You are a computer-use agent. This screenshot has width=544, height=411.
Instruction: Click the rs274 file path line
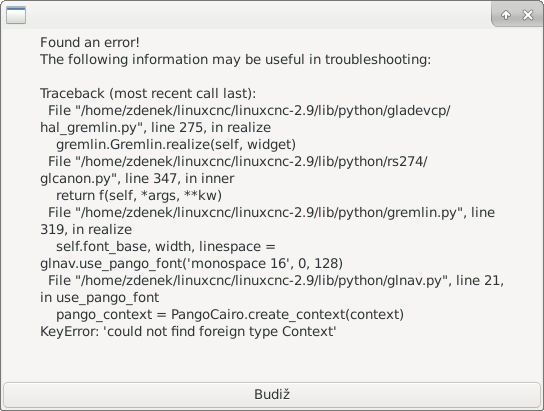click(238, 161)
